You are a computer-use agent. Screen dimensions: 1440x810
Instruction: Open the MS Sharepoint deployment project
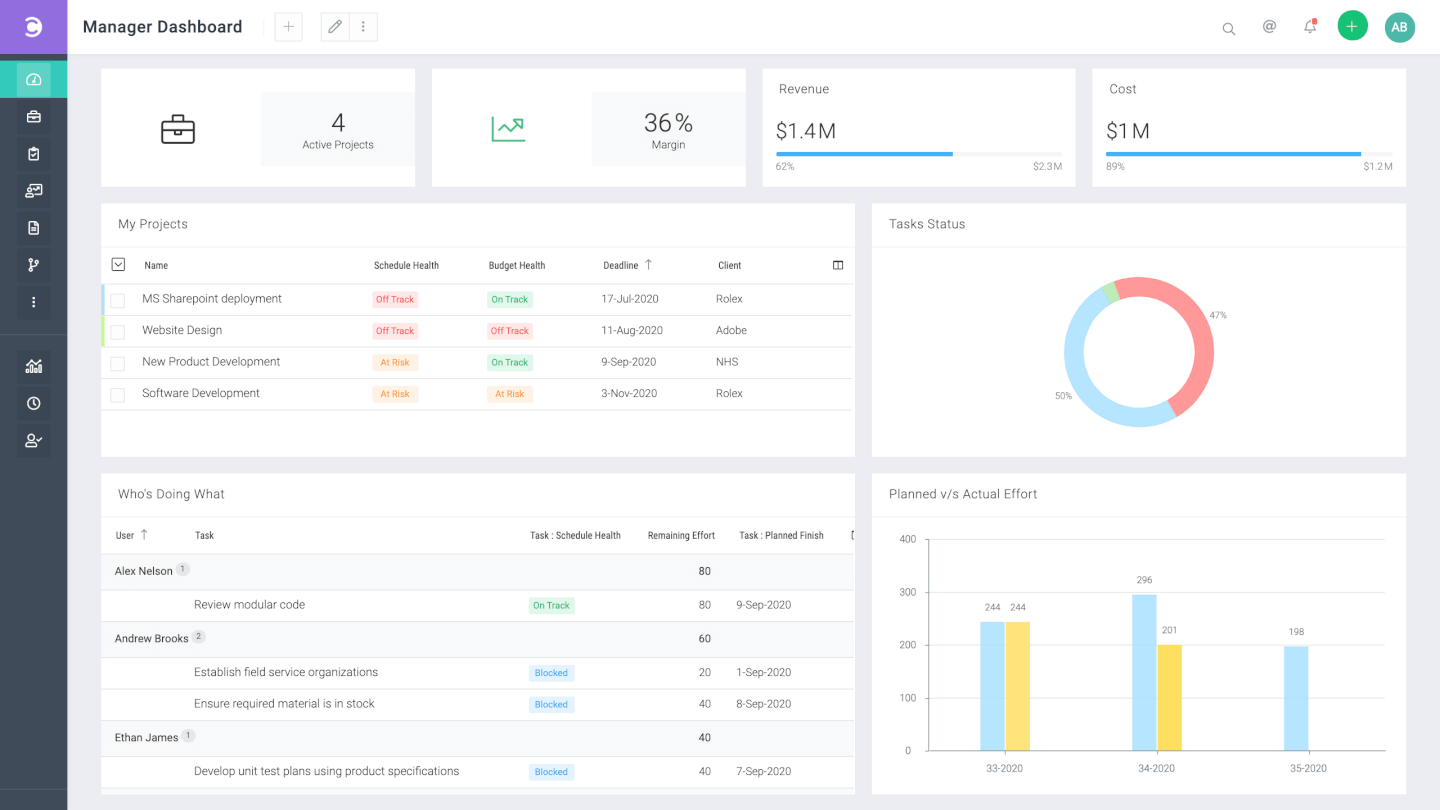(x=212, y=299)
